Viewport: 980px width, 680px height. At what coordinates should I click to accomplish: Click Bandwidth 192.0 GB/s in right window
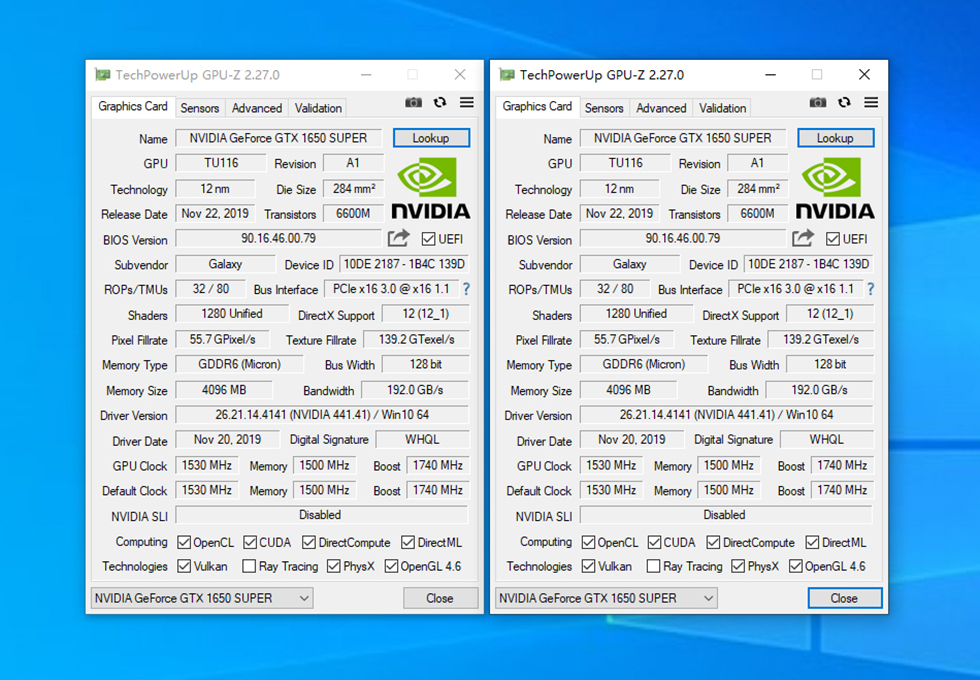click(x=819, y=390)
